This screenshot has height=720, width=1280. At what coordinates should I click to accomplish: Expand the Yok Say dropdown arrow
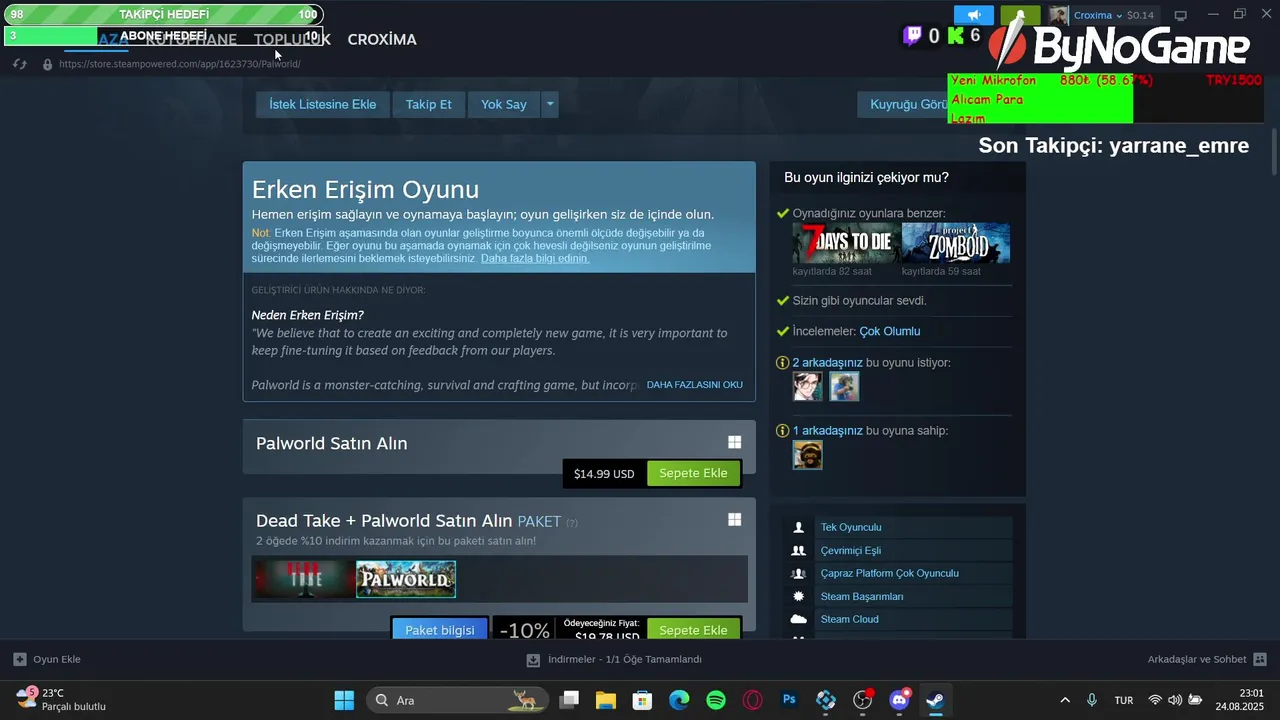pyautogui.click(x=549, y=104)
